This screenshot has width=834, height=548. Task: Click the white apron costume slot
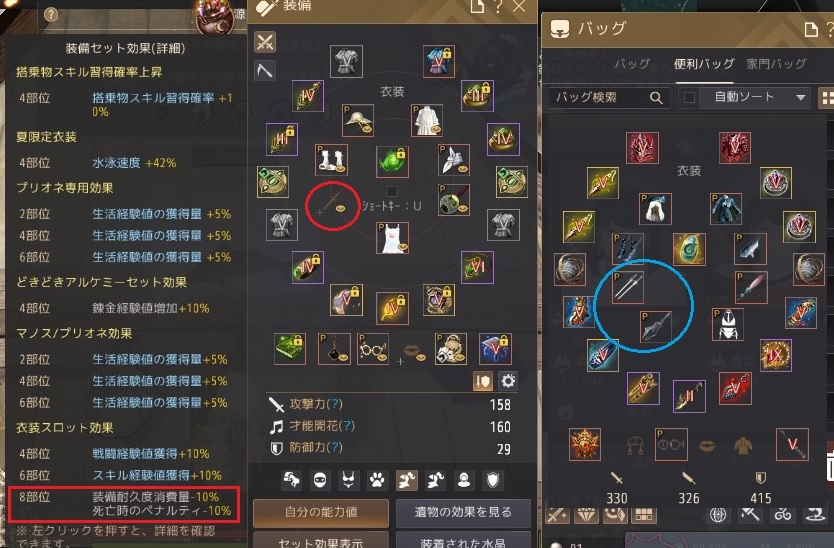(393, 238)
